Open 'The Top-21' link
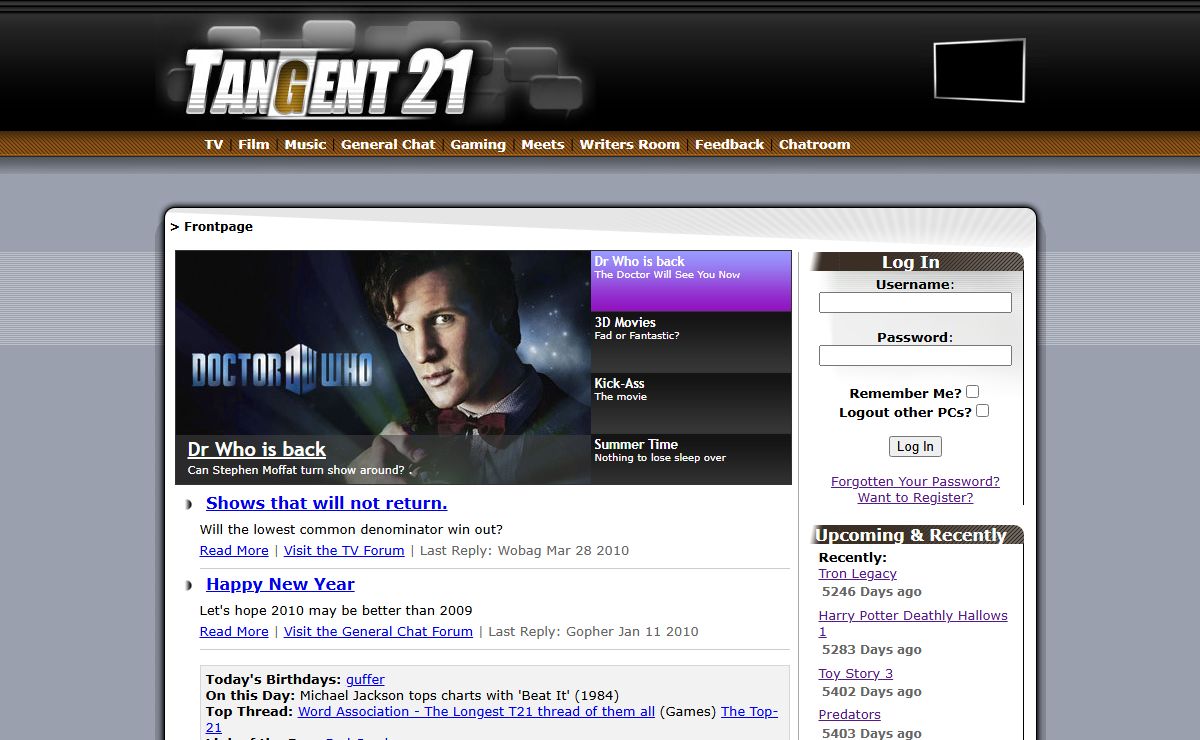Viewport: 1200px width, 740px height. tap(749, 711)
